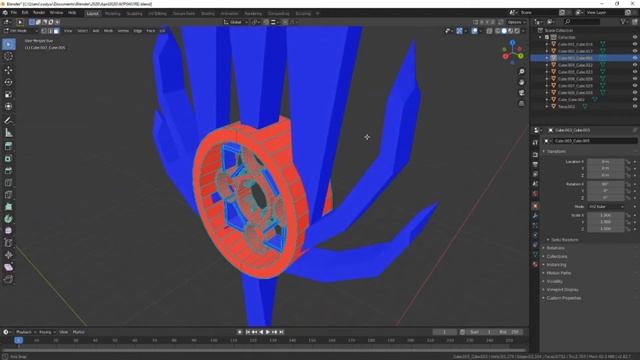
Task: Open the Playback popover in timeline
Action: tap(26, 332)
